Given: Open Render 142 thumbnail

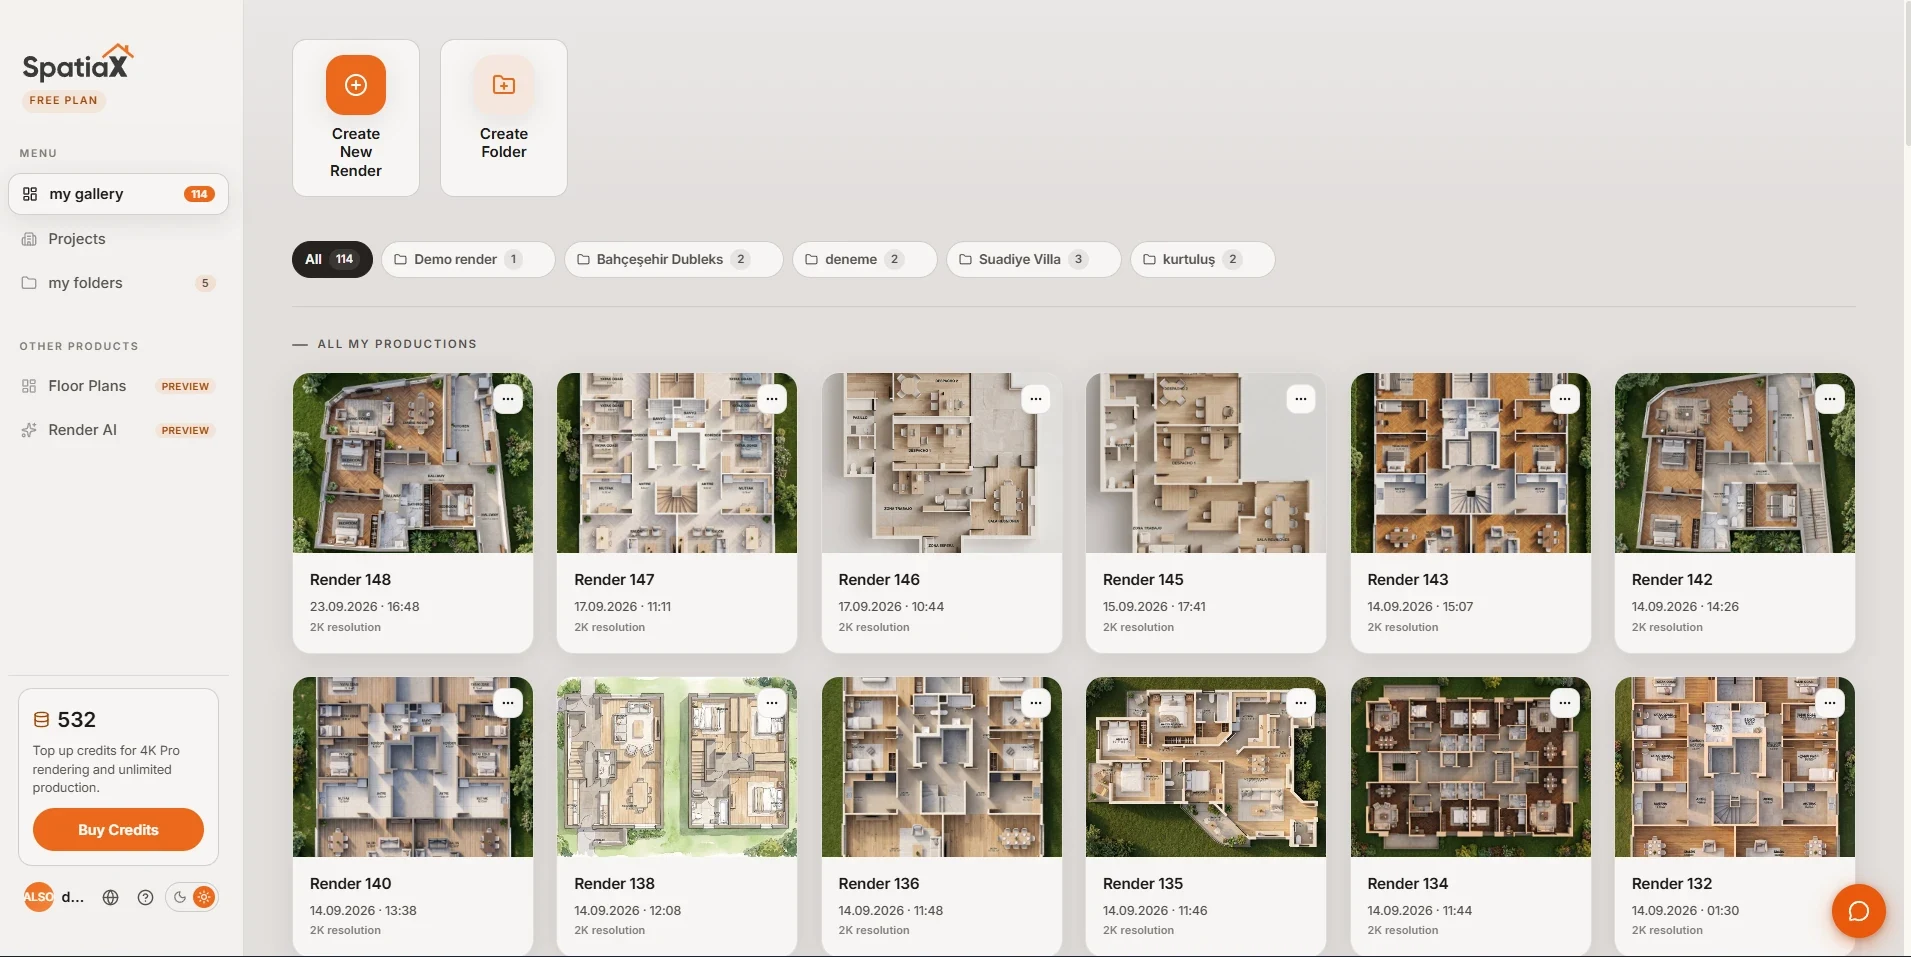Looking at the screenshot, I should pyautogui.click(x=1735, y=463).
